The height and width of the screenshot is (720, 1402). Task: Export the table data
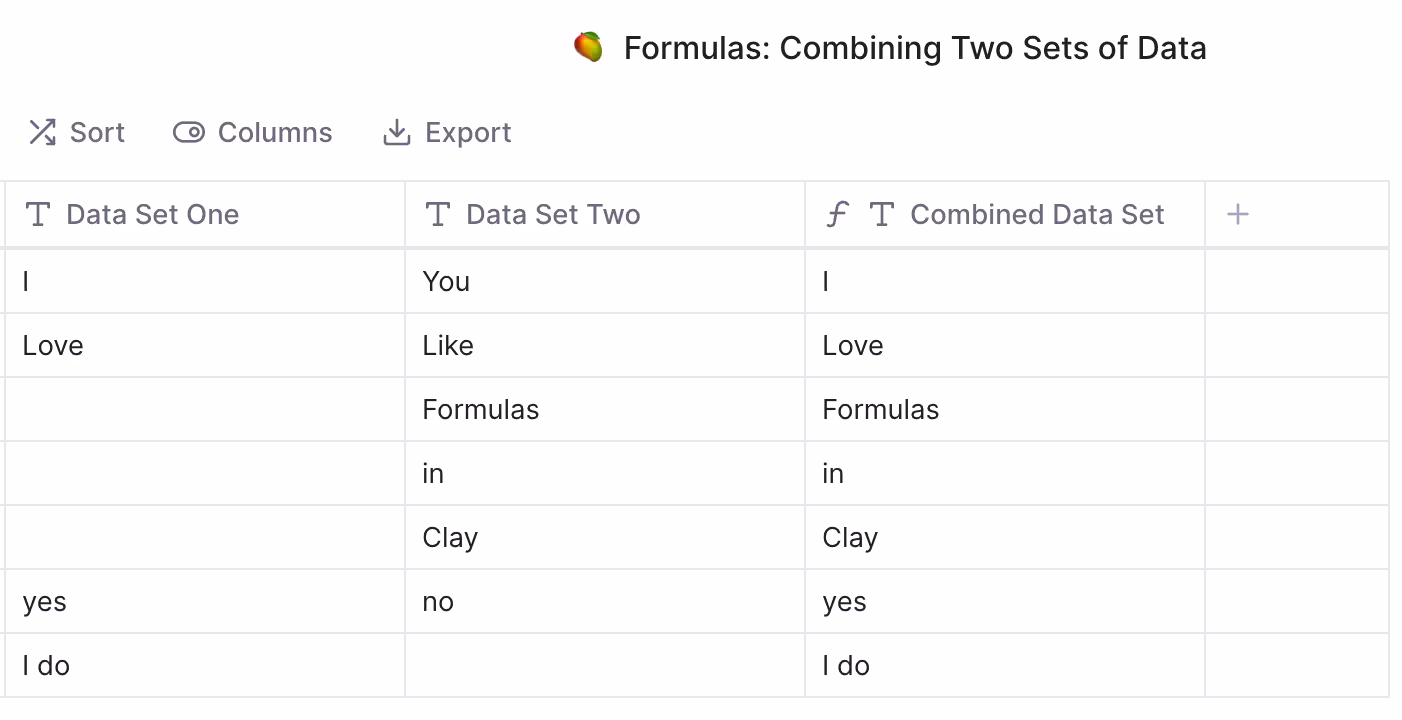(447, 132)
